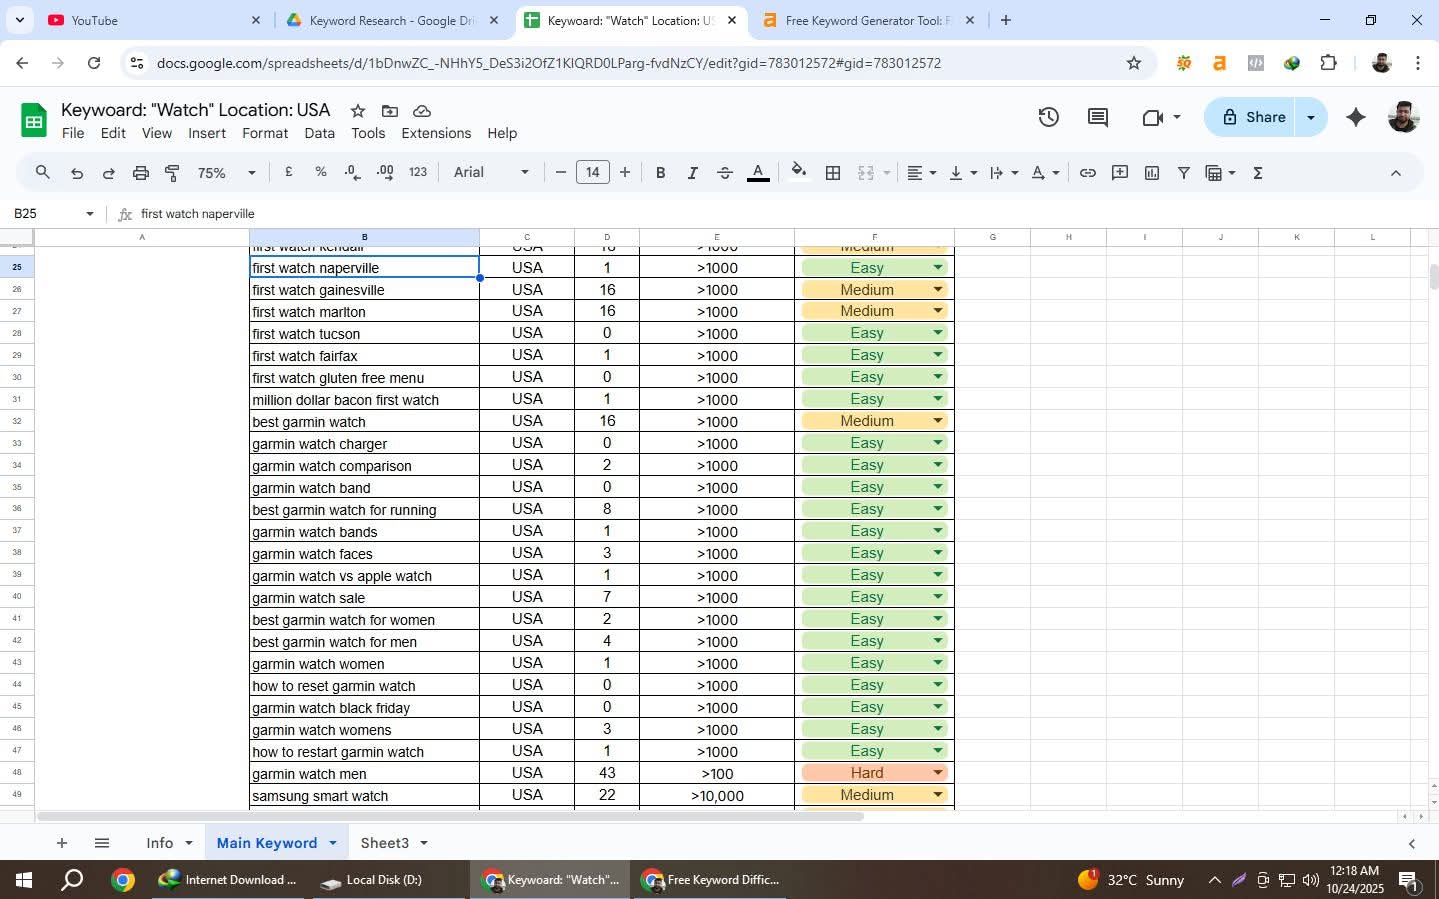The width and height of the screenshot is (1439, 899).
Task: Undo the last action
Action: coord(76,172)
